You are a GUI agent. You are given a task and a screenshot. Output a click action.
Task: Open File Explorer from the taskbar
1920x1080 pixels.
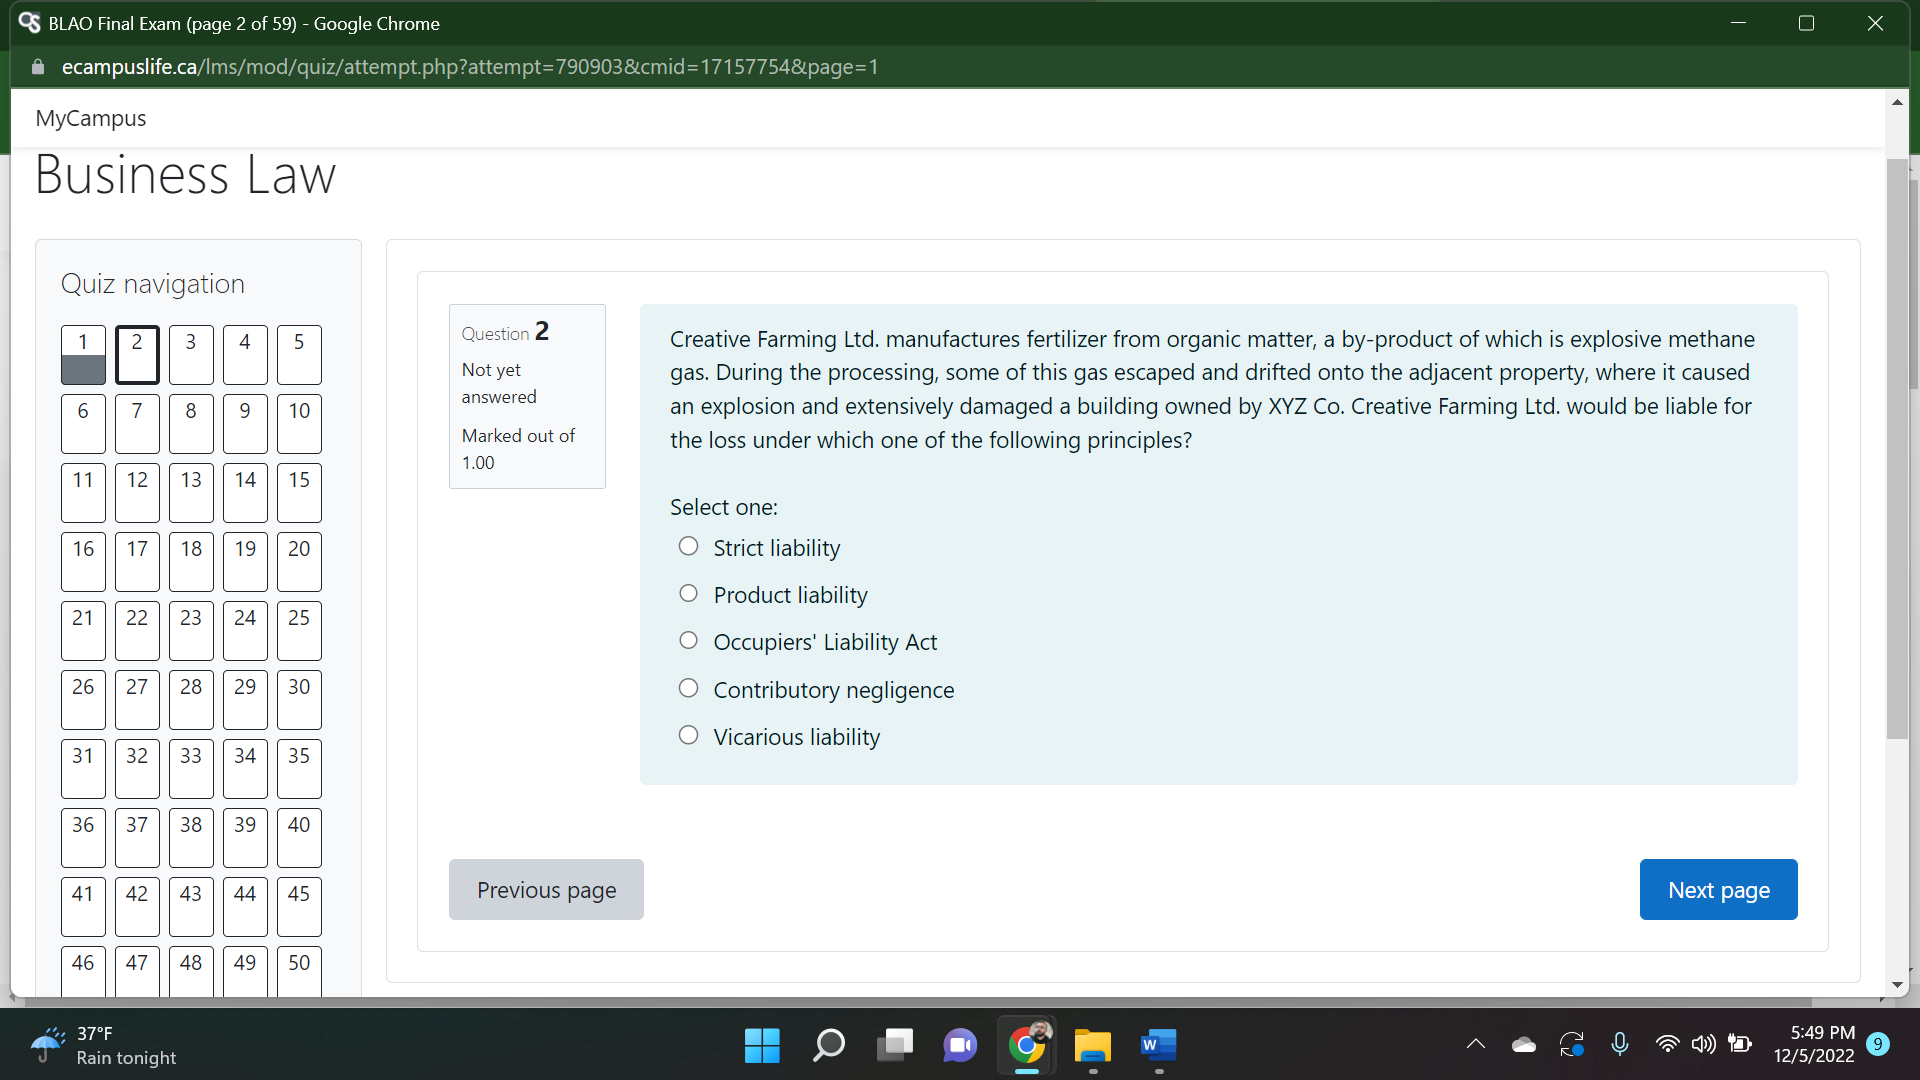click(x=1092, y=1045)
